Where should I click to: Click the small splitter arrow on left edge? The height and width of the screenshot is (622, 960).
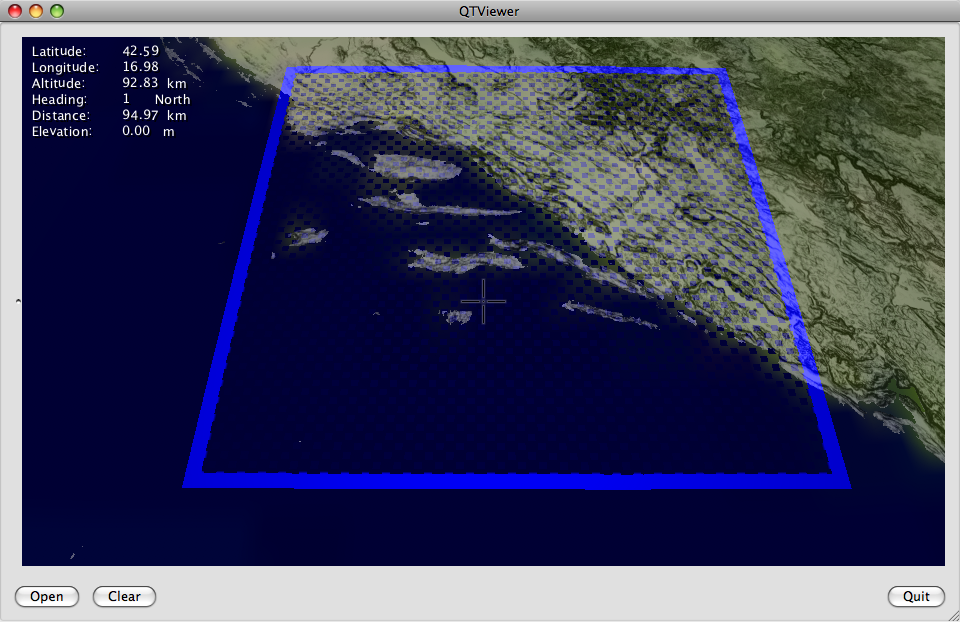coord(18,301)
